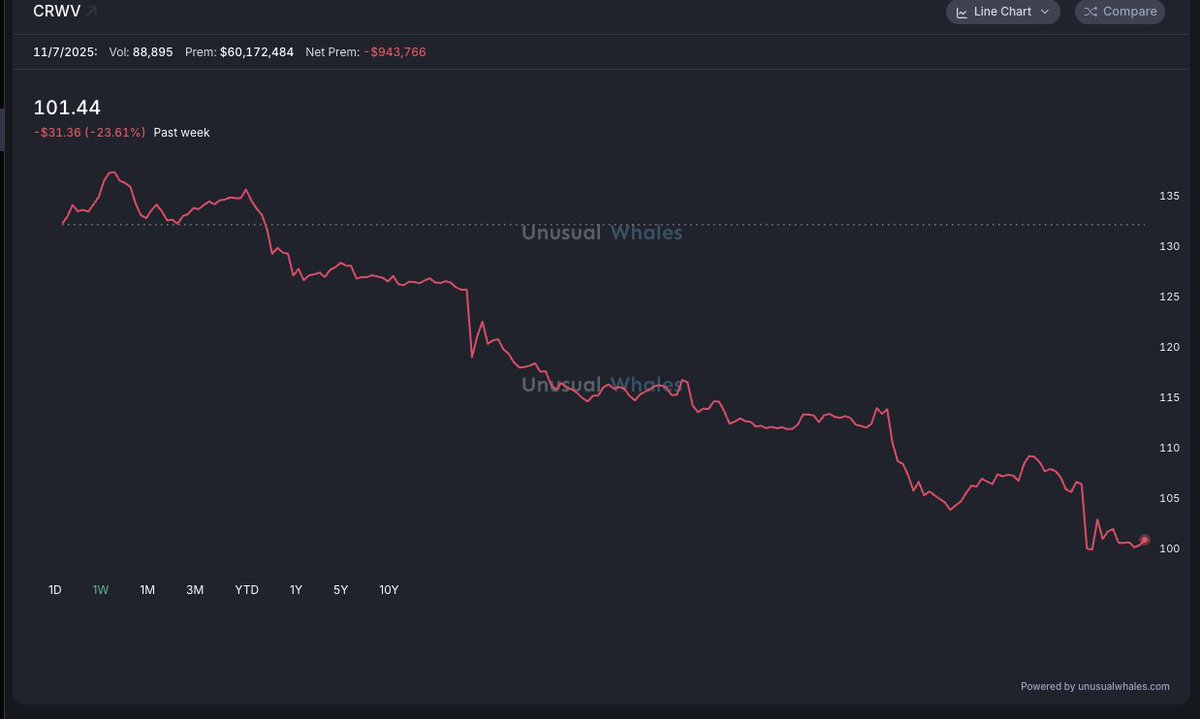Select the 1D time range
Viewport: 1200px width, 719px height.
[x=55, y=590]
